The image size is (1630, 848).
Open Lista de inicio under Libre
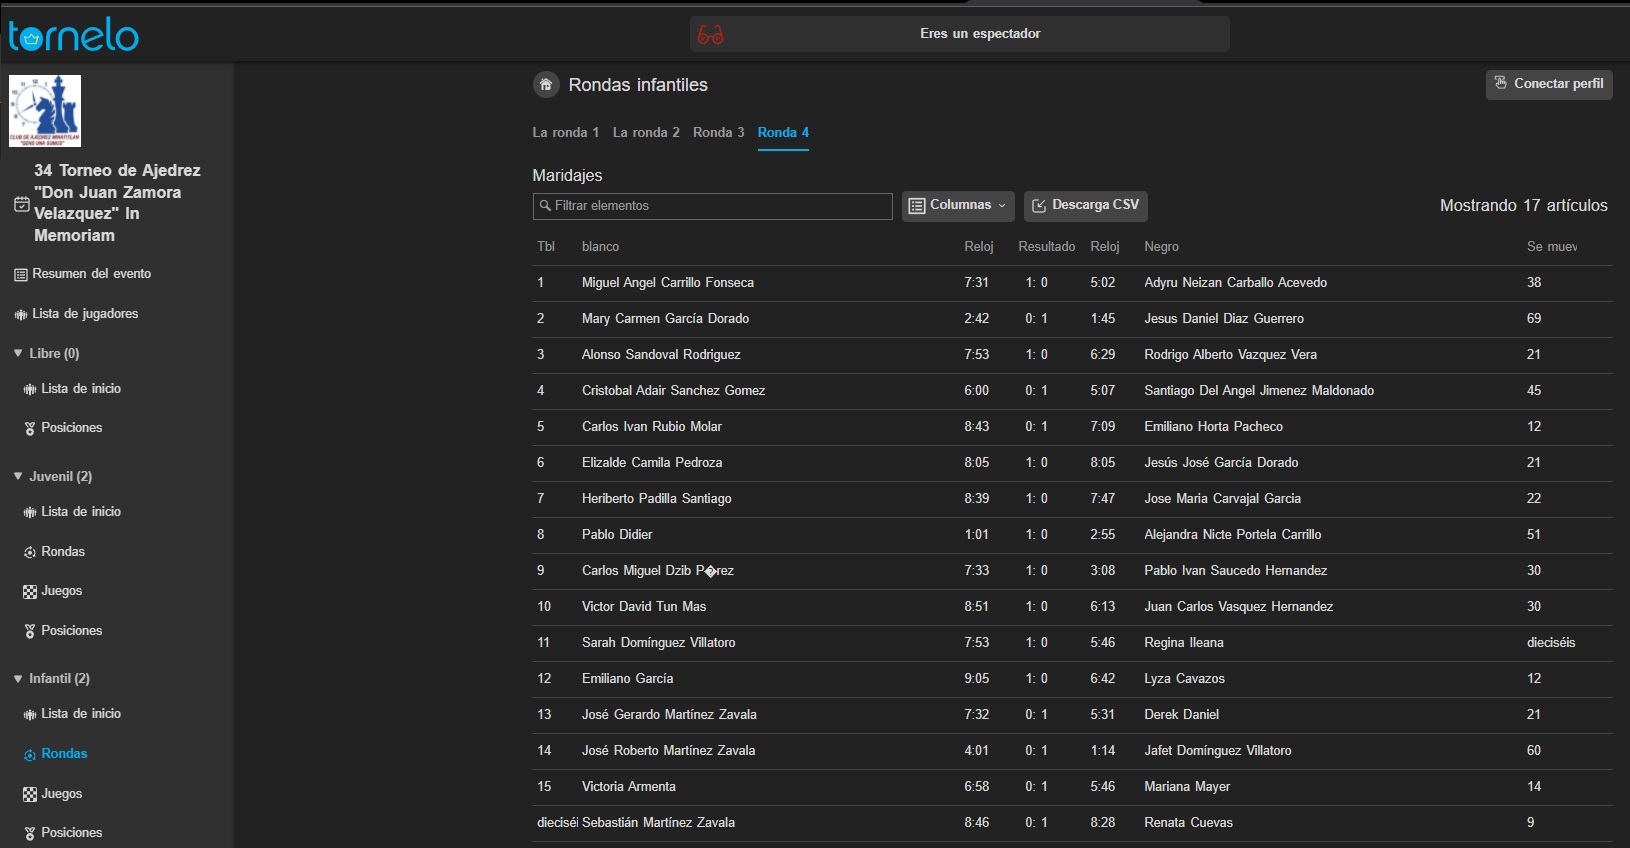(80, 389)
